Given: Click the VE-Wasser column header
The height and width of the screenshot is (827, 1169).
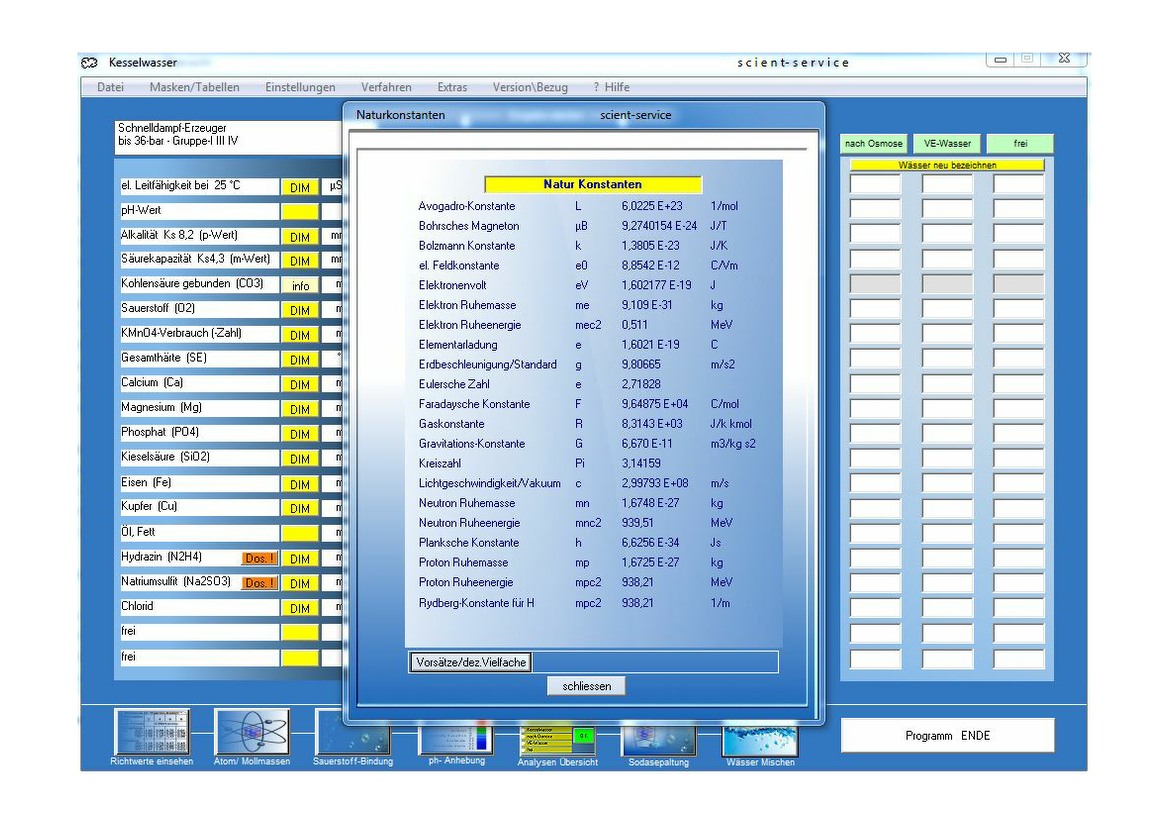Looking at the screenshot, I should (947, 144).
